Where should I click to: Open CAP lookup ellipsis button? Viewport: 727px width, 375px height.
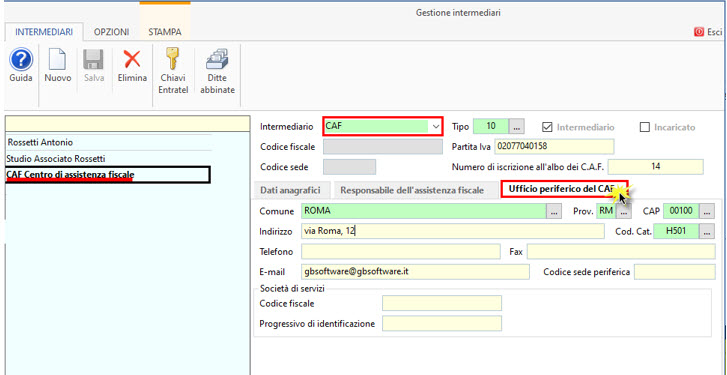tap(706, 211)
